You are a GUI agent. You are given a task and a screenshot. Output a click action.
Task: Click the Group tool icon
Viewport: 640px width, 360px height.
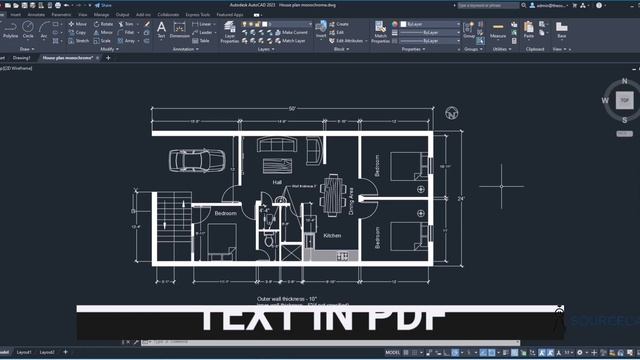(469, 30)
